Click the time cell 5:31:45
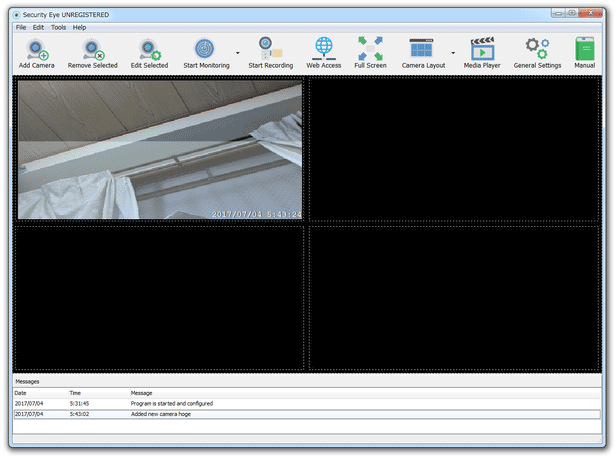The image size is (616, 458). [x=79, y=404]
